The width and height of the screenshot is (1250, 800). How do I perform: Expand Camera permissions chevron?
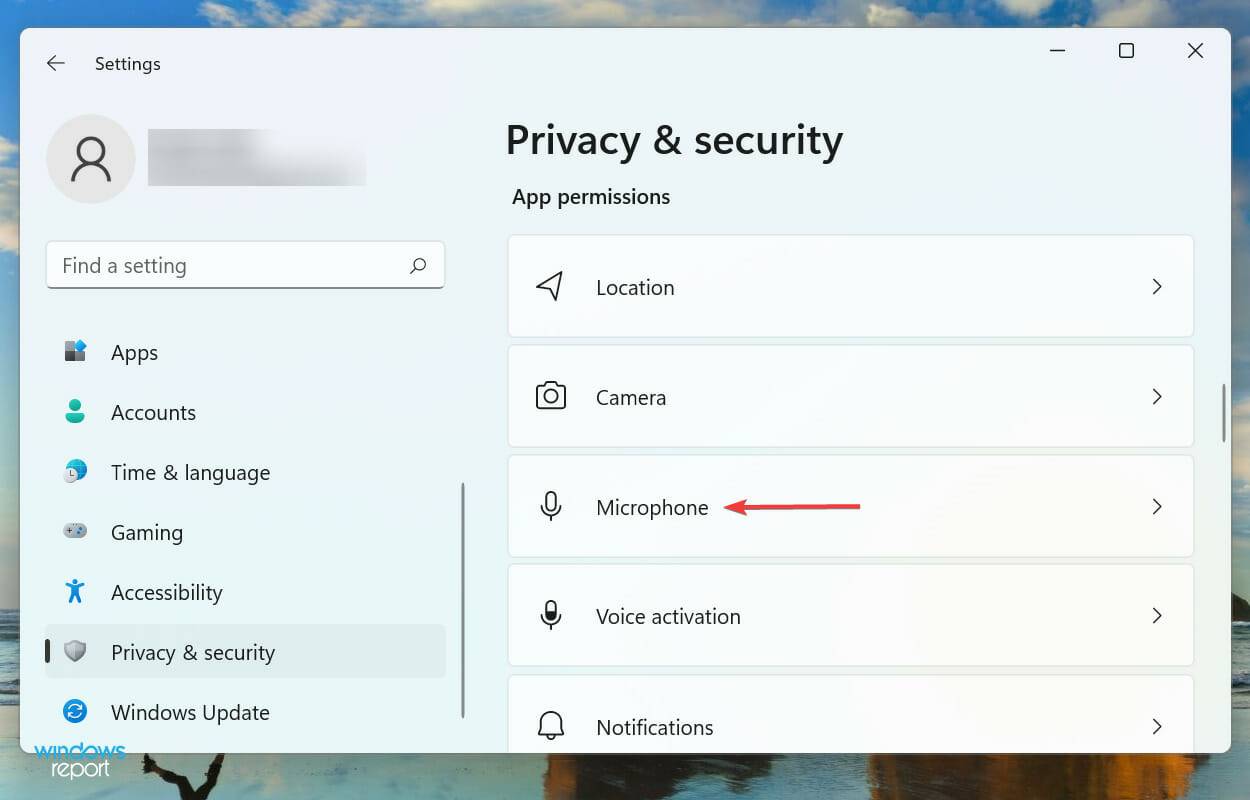coord(1157,397)
